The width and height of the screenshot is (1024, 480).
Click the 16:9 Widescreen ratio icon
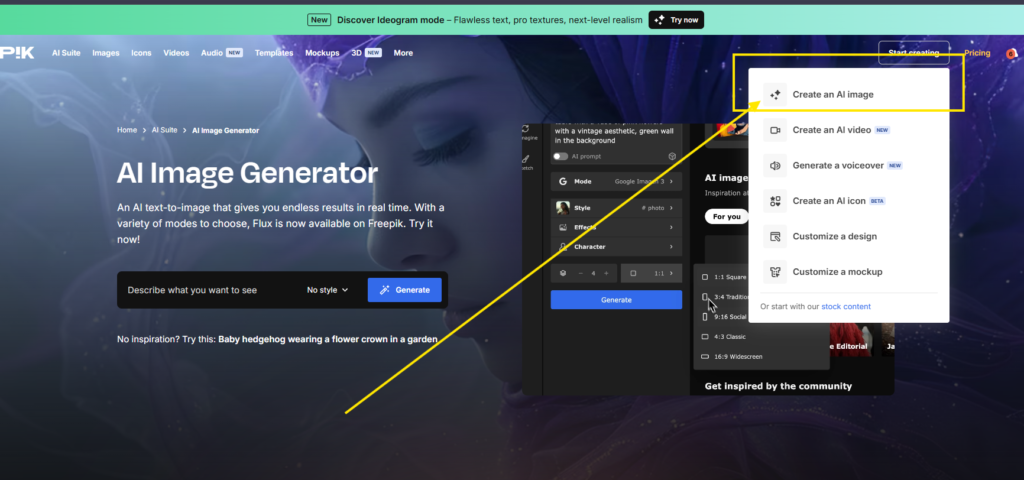tap(705, 357)
